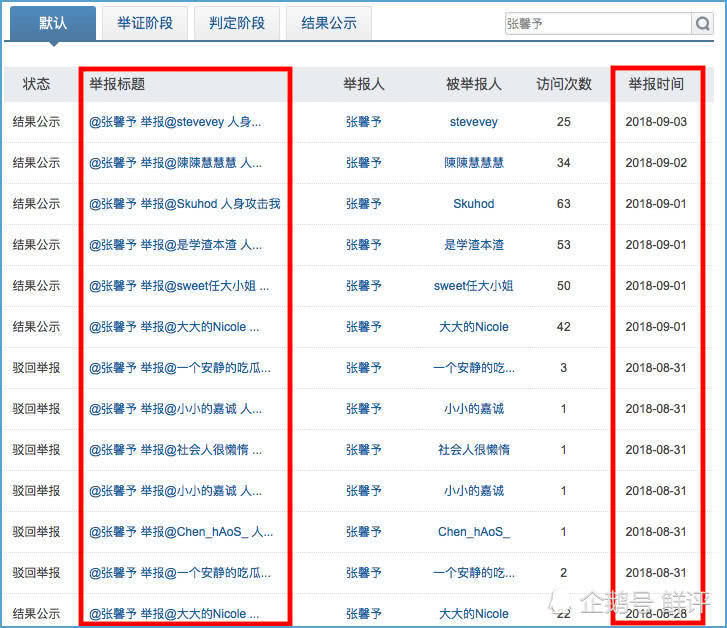The height and width of the screenshot is (628, 727).
Task: Focus the search box containing 张馨予
Action: tap(596, 24)
